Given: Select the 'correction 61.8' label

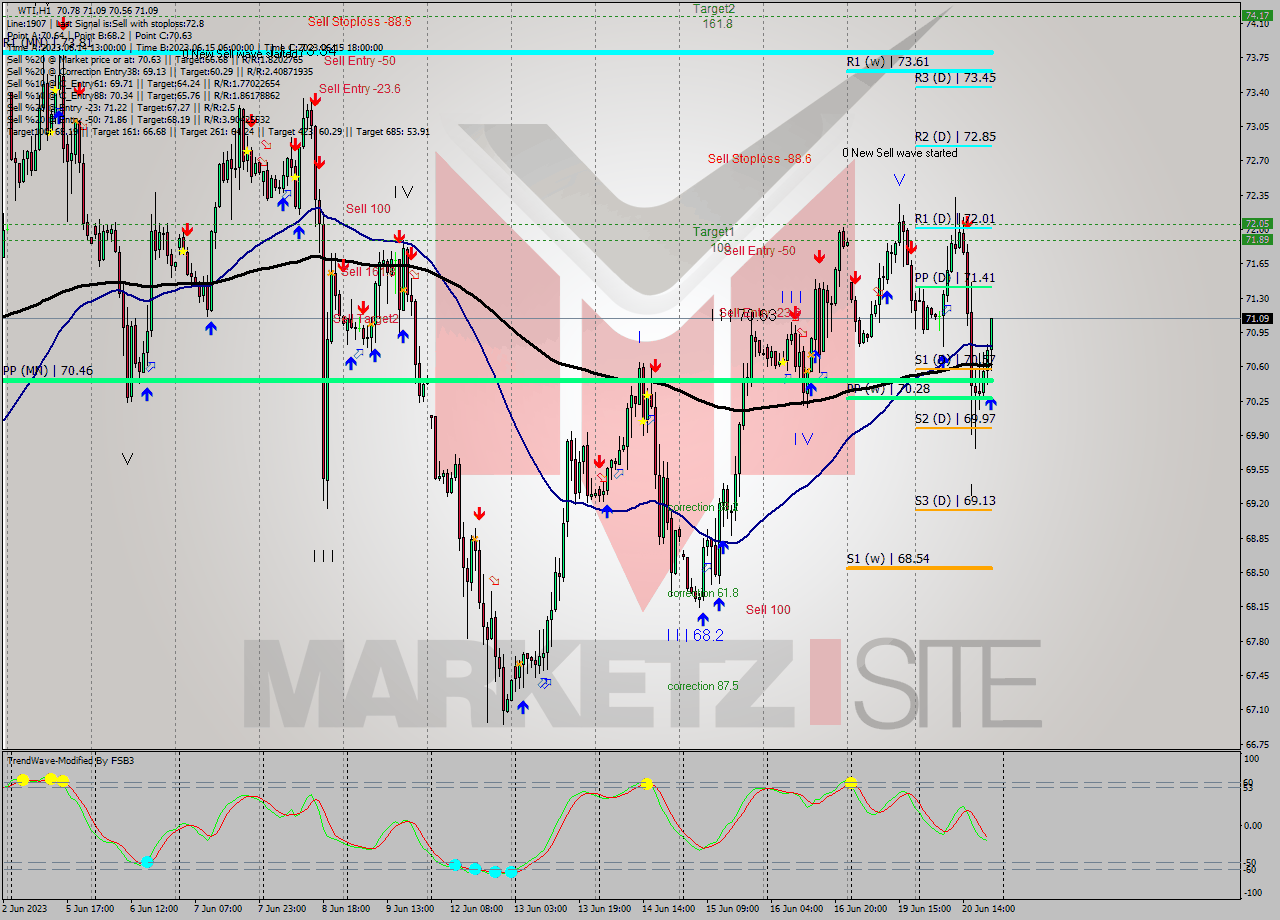Looking at the screenshot, I should tap(703, 593).
